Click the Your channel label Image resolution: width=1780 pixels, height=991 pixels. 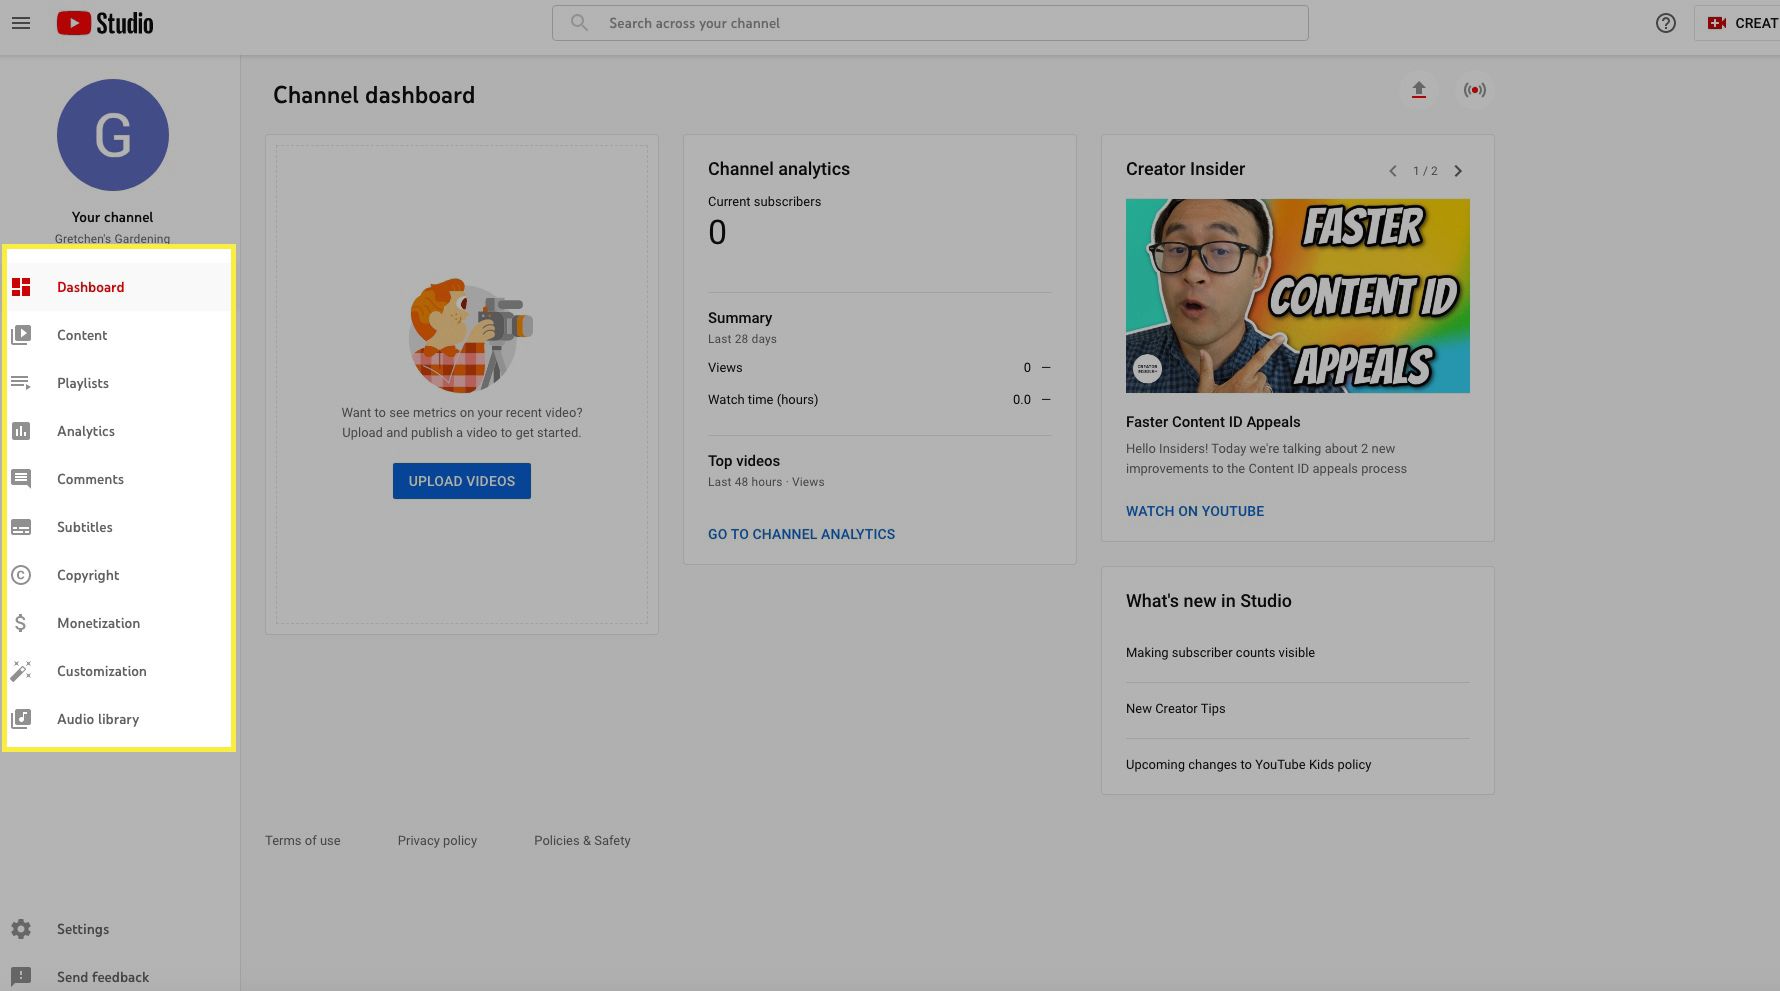click(112, 217)
